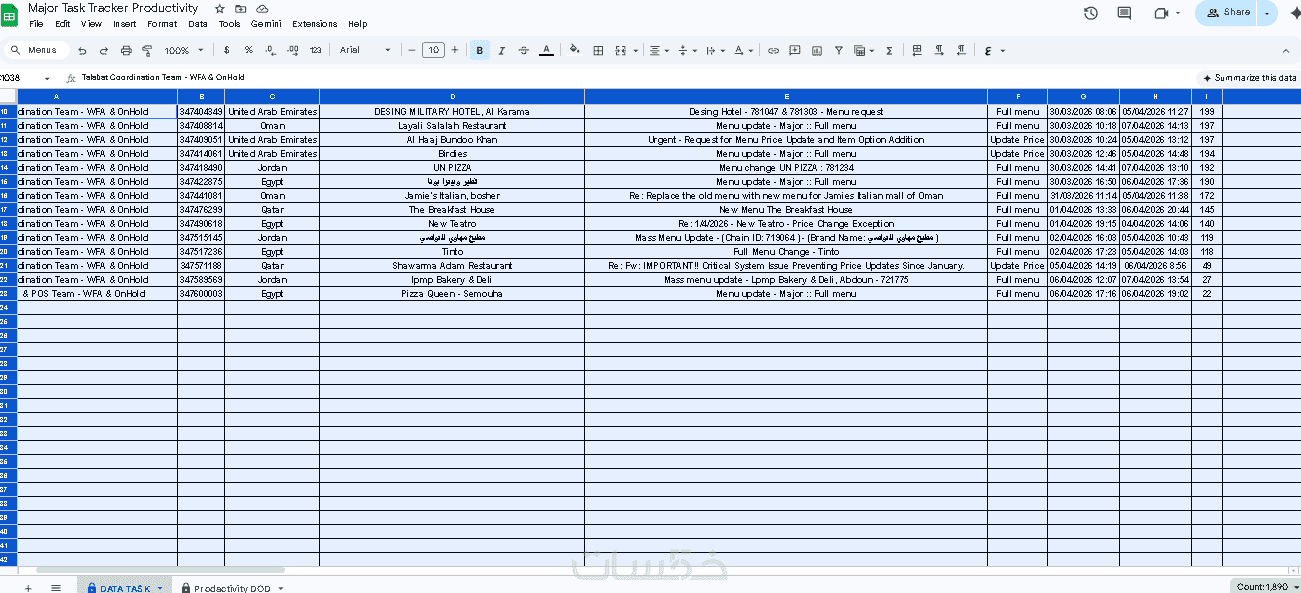
Task: Open the zoom 100% dropdown
Action: pyautogui.click(x=184, y=50)
